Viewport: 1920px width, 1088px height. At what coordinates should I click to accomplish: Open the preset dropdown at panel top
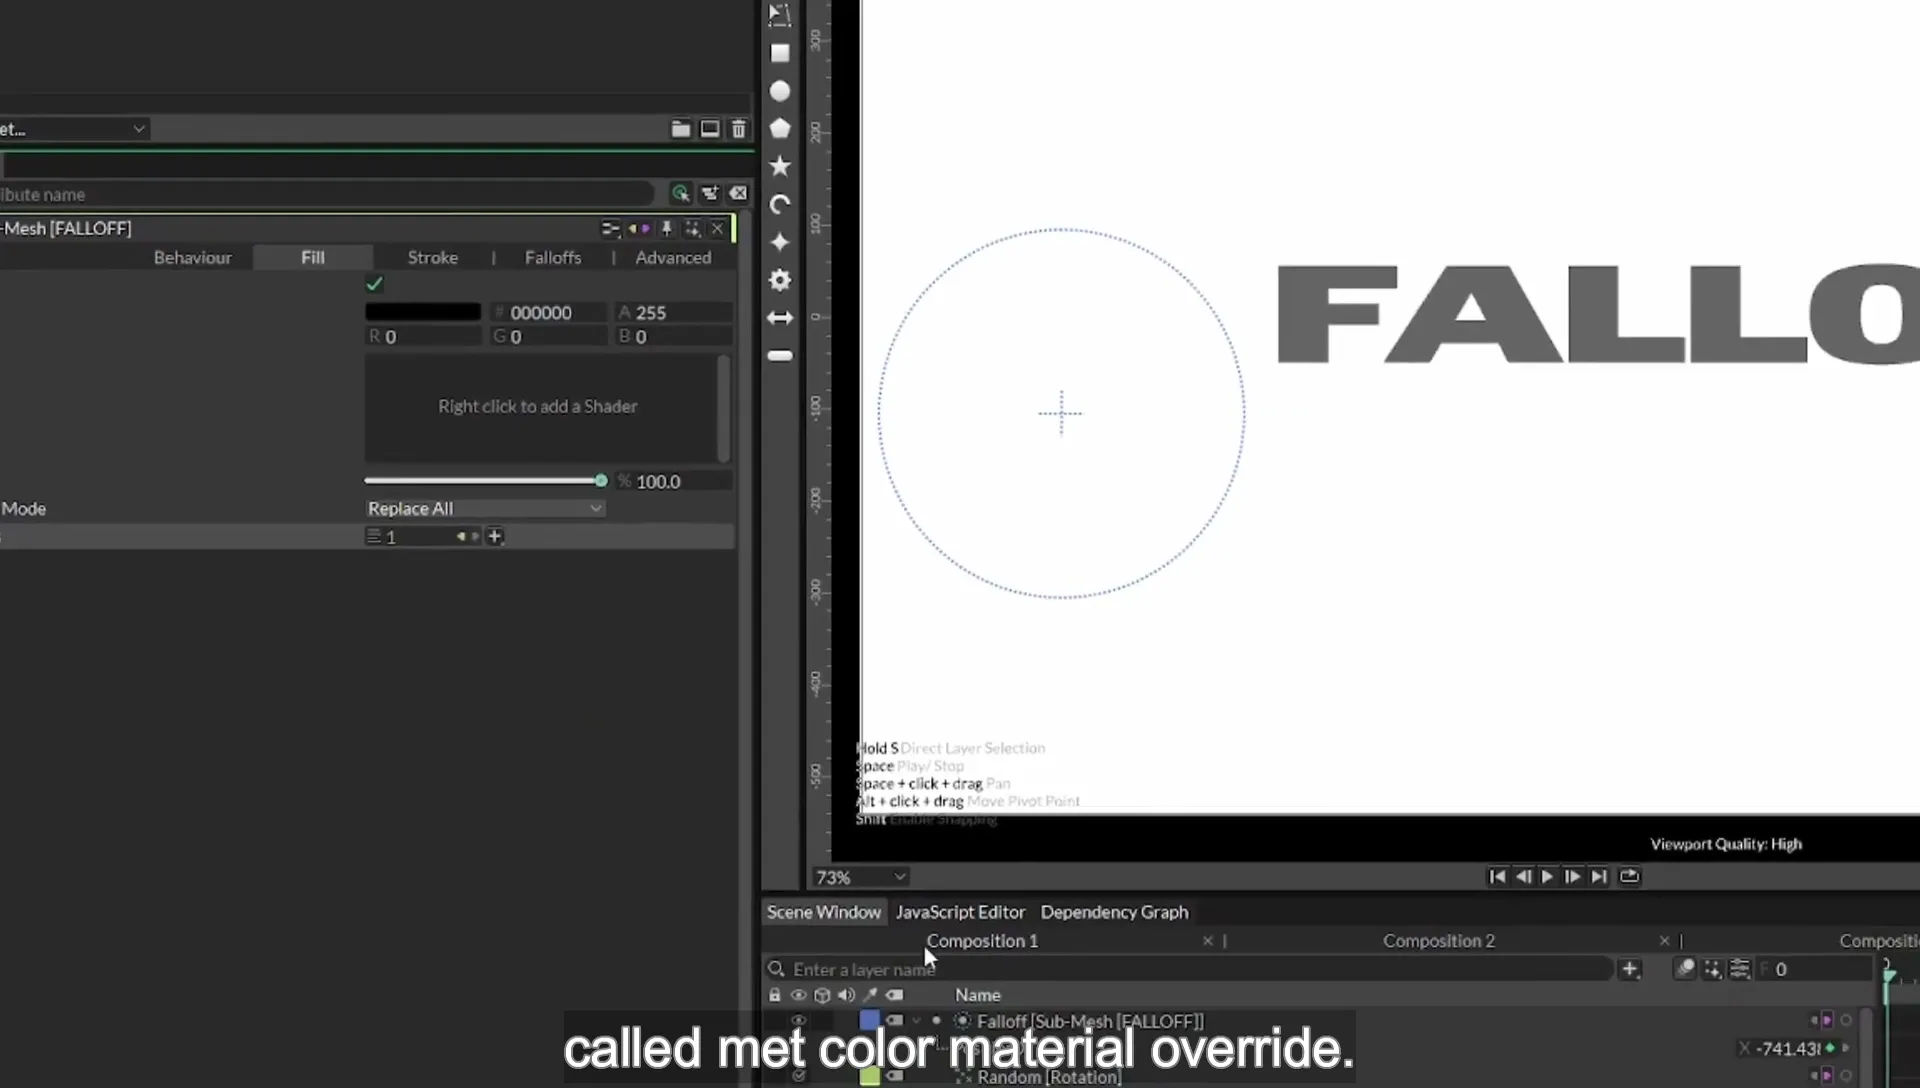point(74,129)
